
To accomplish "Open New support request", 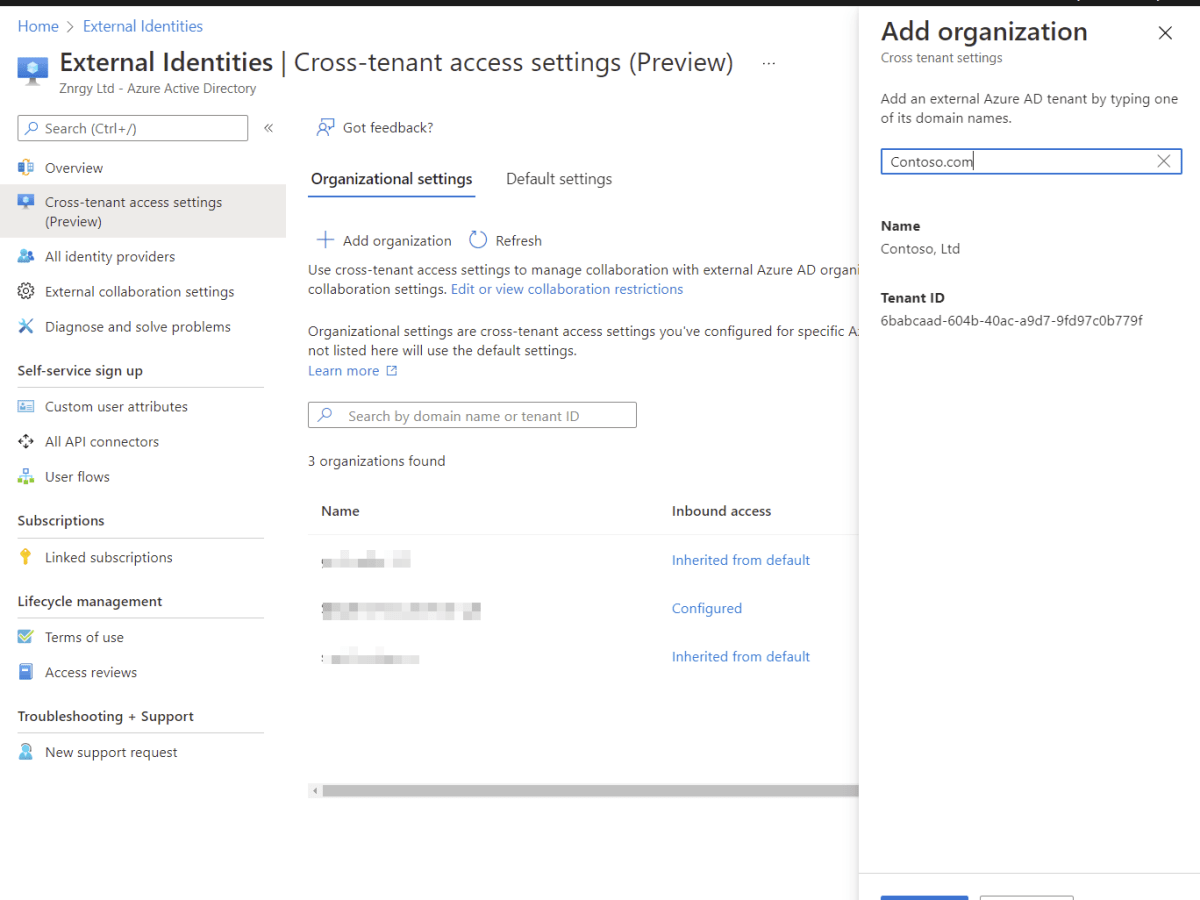I will (x=111, y=751).
